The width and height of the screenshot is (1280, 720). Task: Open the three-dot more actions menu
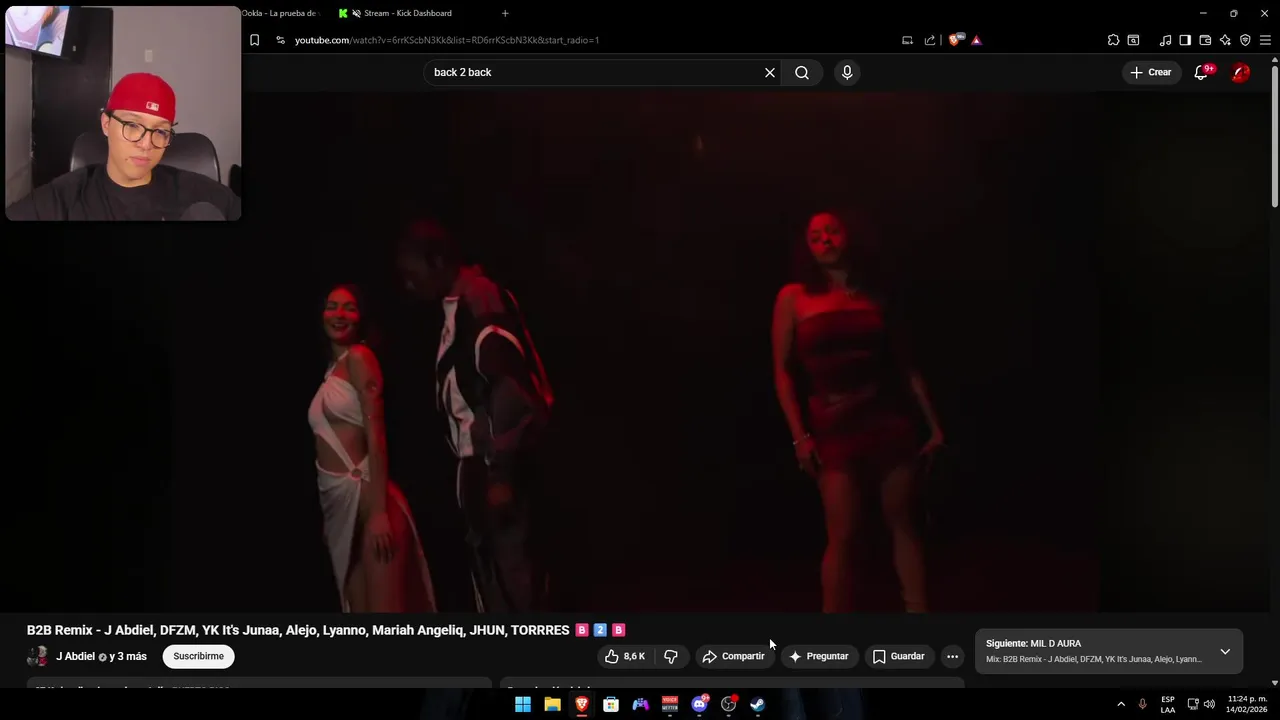pyautogui.click(x=952, y=656)
